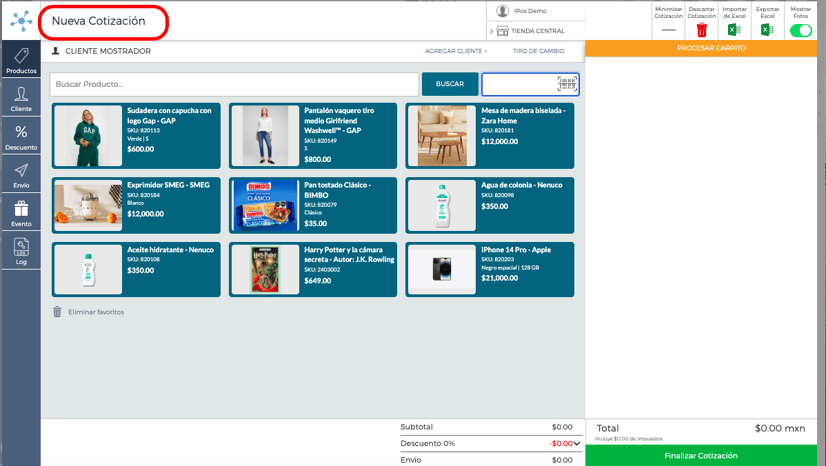Select Agua de colonia Nenuco photo
This screenshot has height=466, width=826.
click(442, 205)
